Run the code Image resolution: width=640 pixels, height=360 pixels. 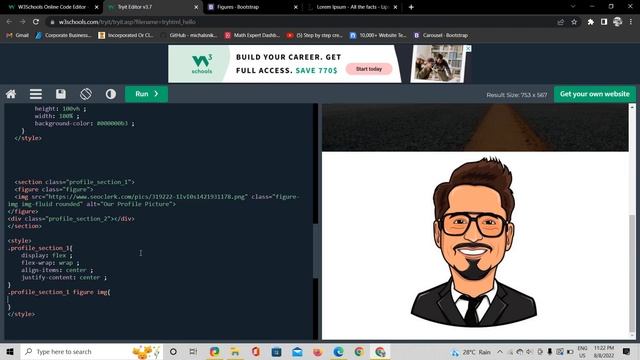tap(147, 94)
